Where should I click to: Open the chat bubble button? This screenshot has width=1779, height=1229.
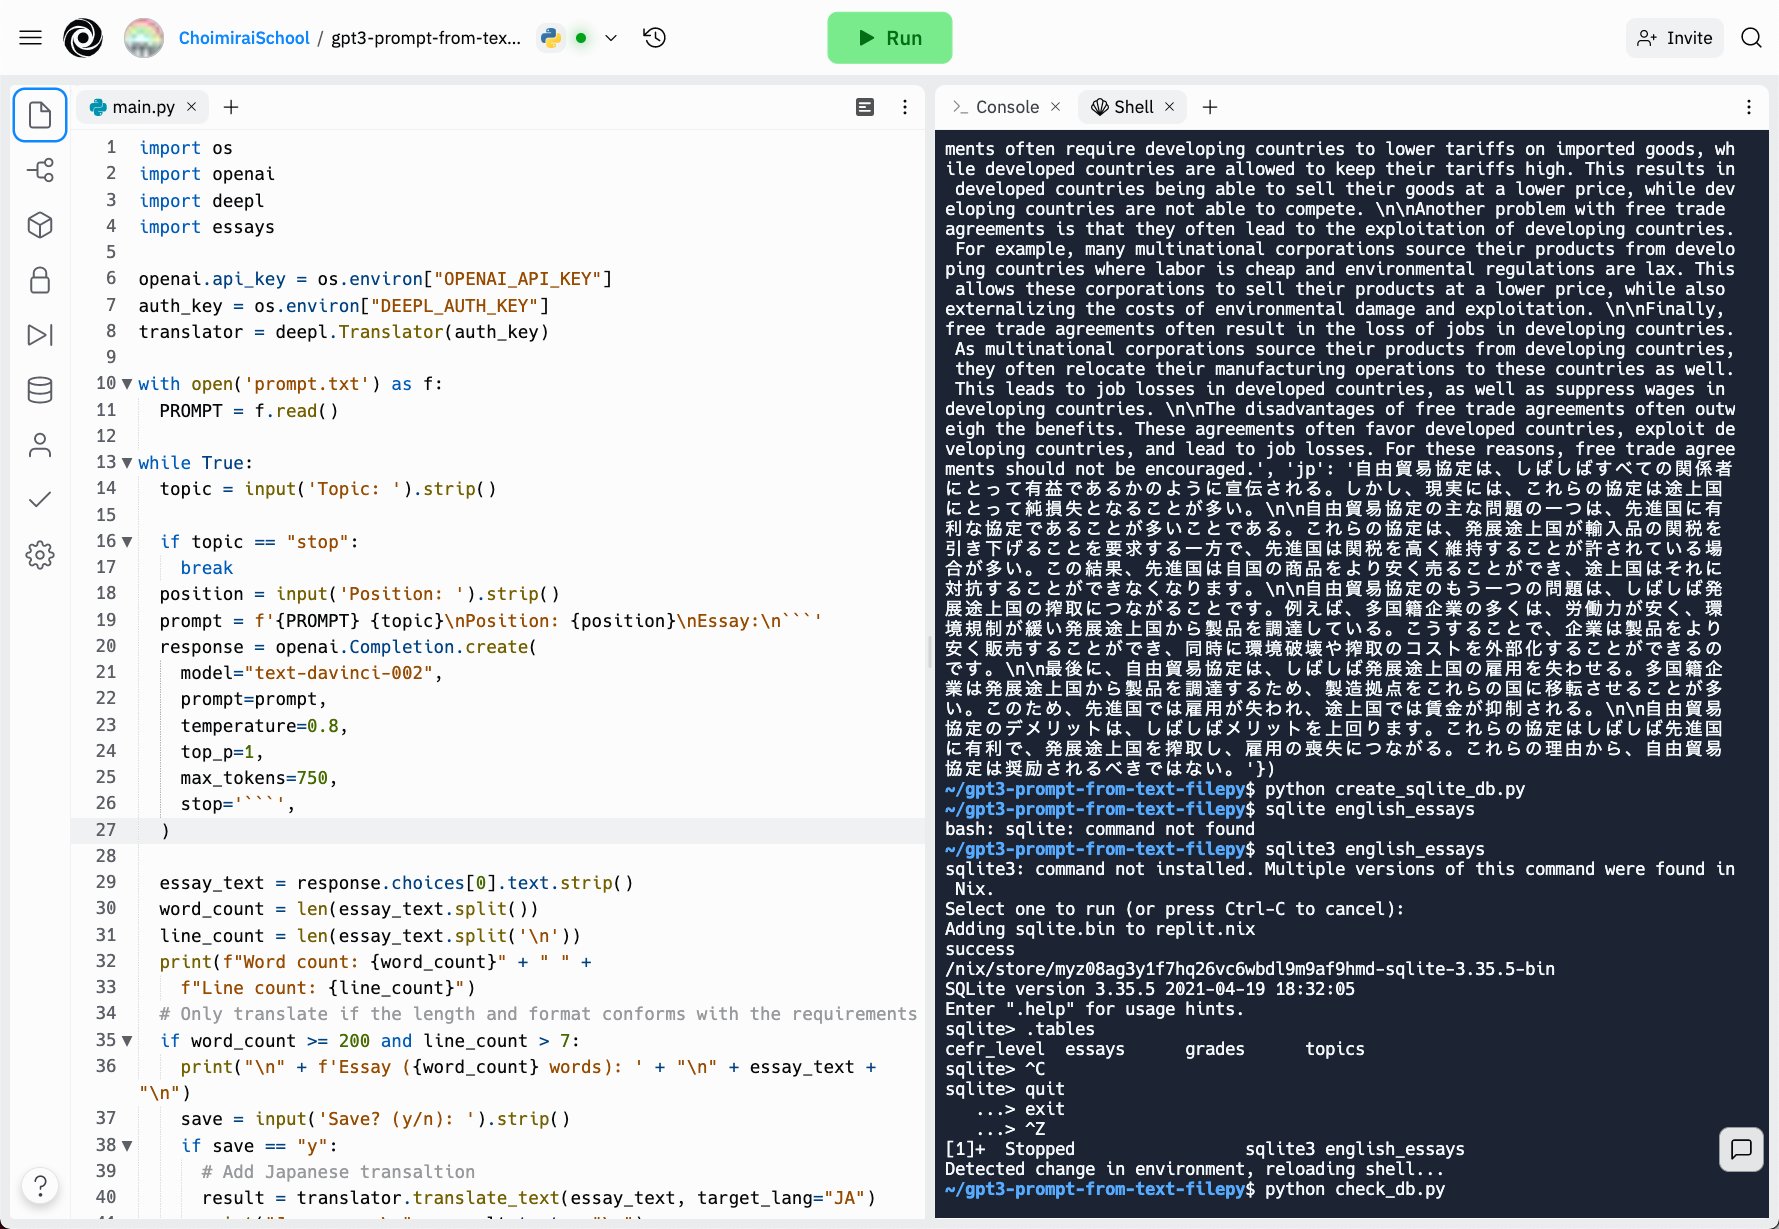(1741, 1150)
